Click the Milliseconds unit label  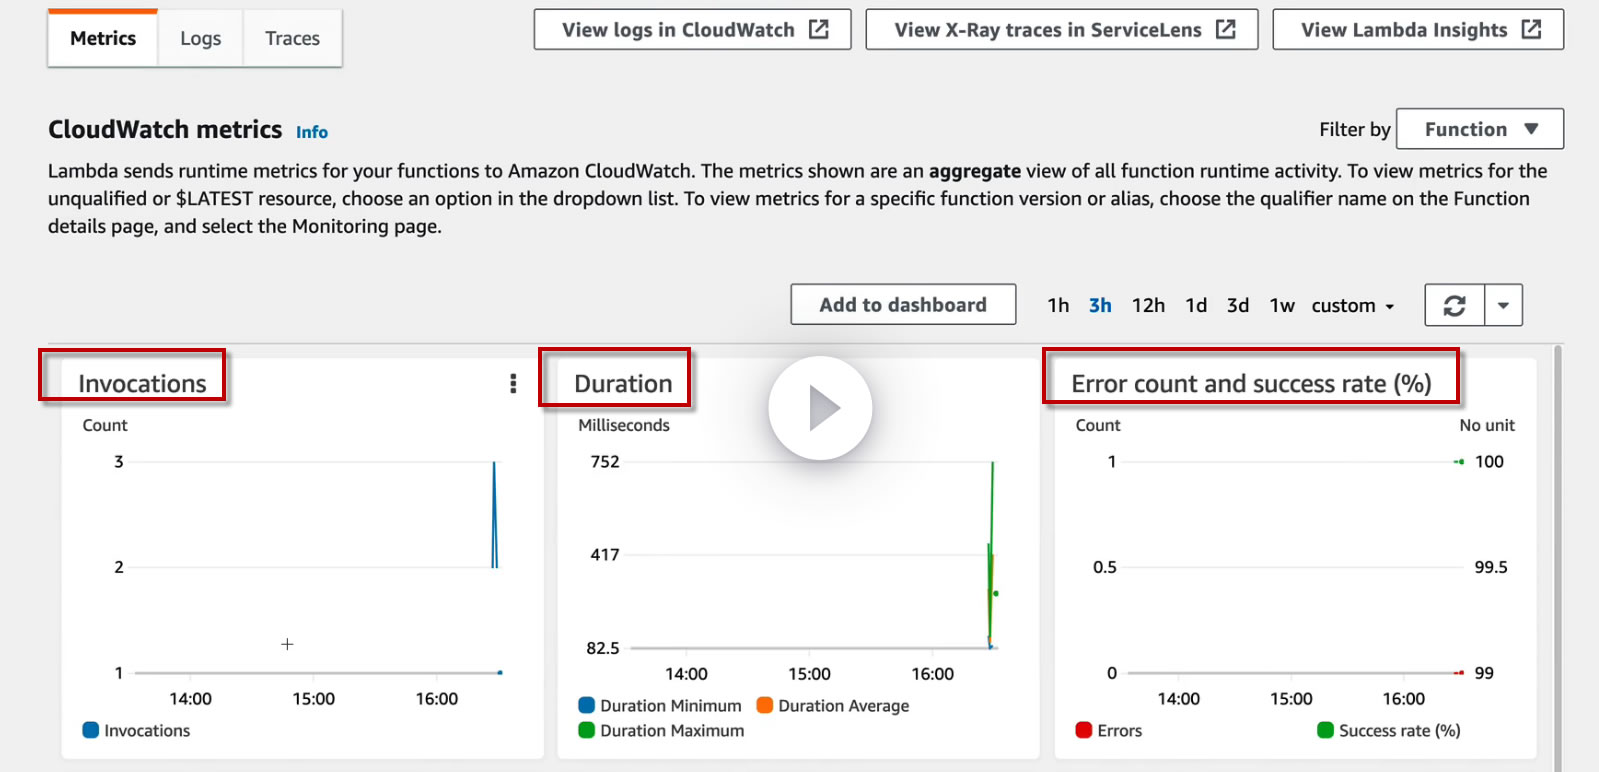click(624, 425)
